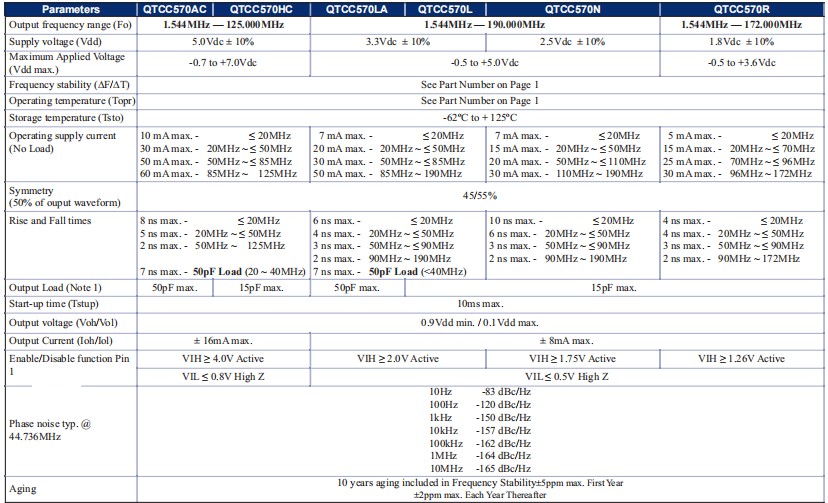Select the QTCC570HC column header
Viewport: 828px width, 503px height.
(x=267, y=8)
